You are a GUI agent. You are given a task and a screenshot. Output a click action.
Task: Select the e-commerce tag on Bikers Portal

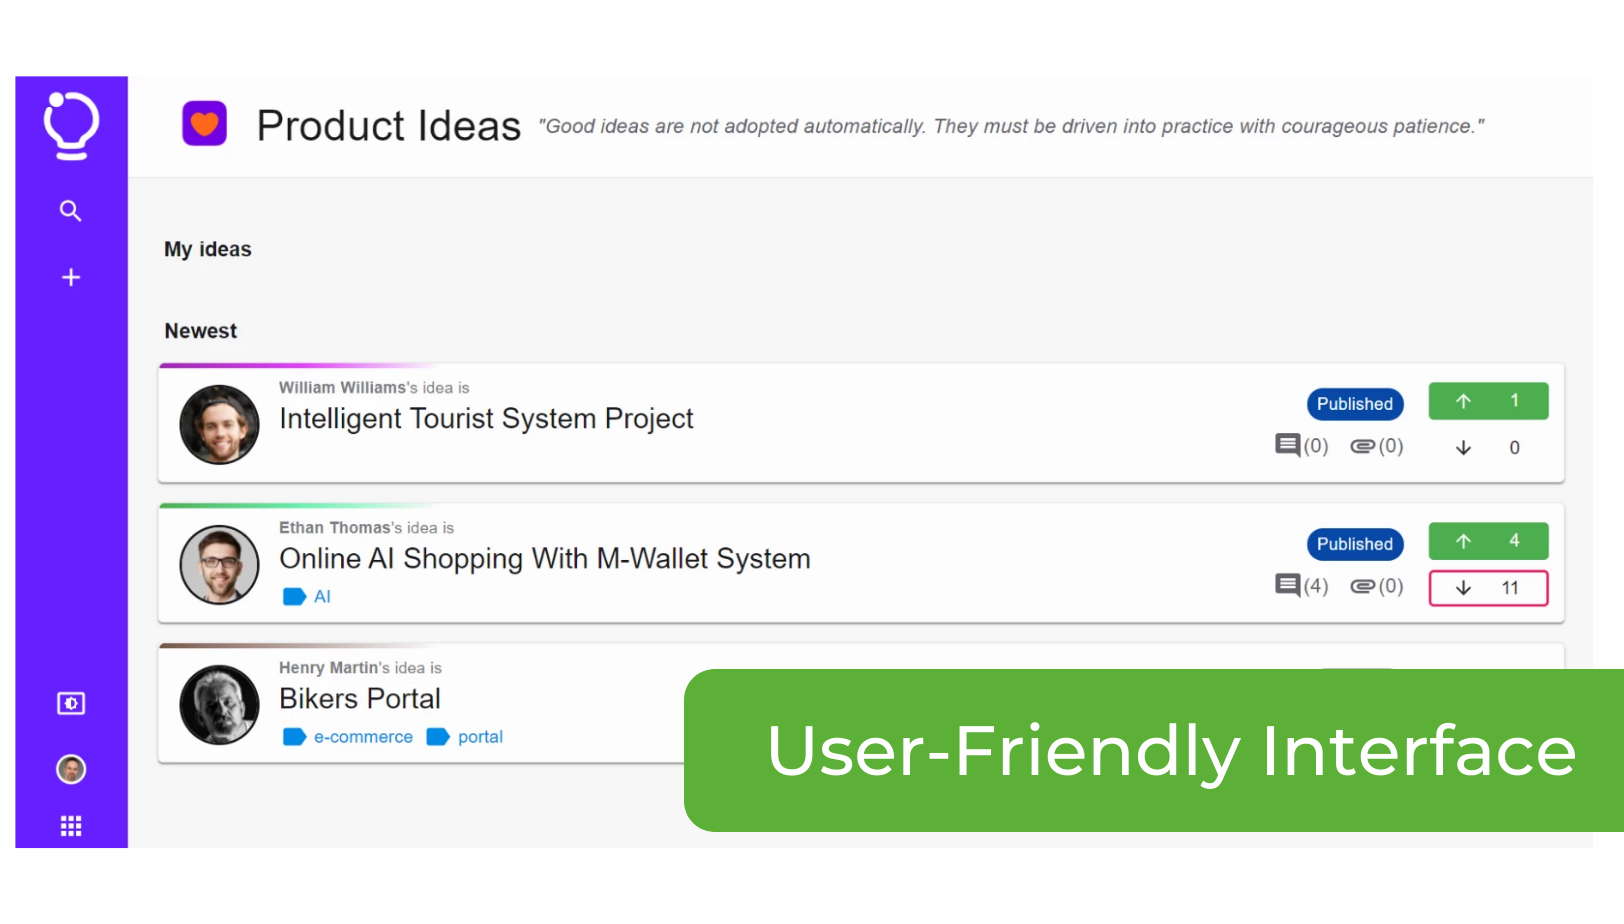[x=362, y=737]
